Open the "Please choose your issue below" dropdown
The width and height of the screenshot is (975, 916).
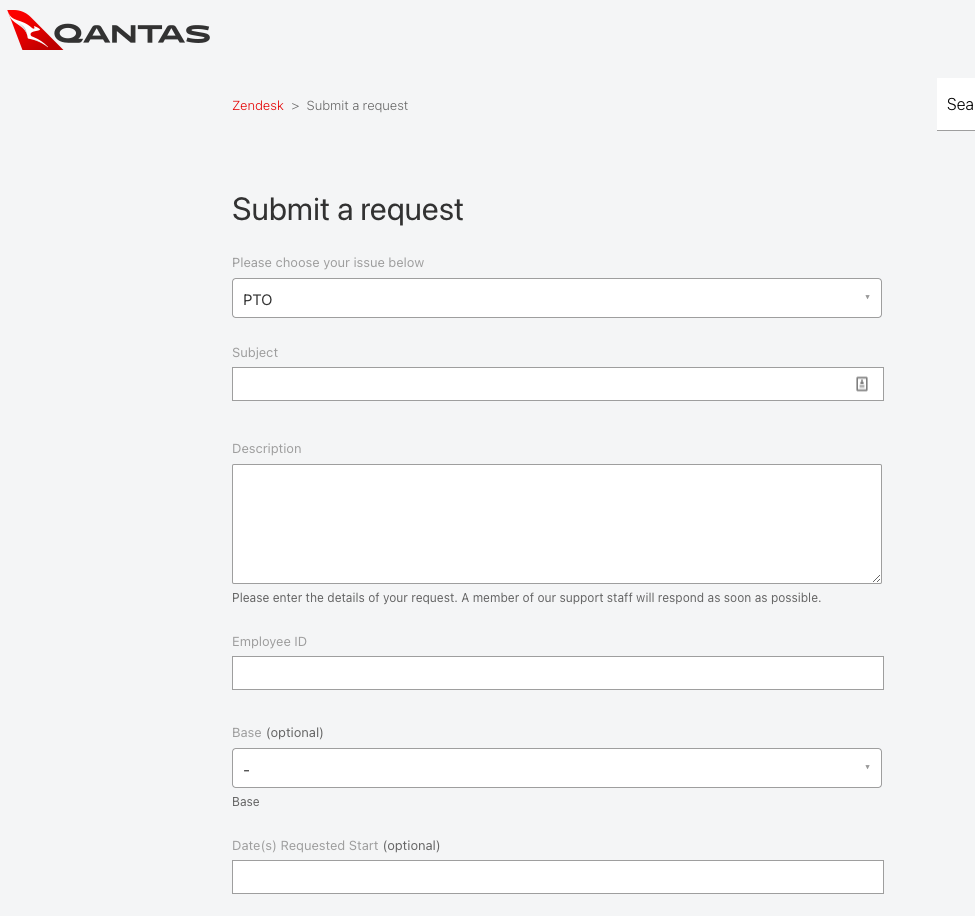tap(557, 297)
